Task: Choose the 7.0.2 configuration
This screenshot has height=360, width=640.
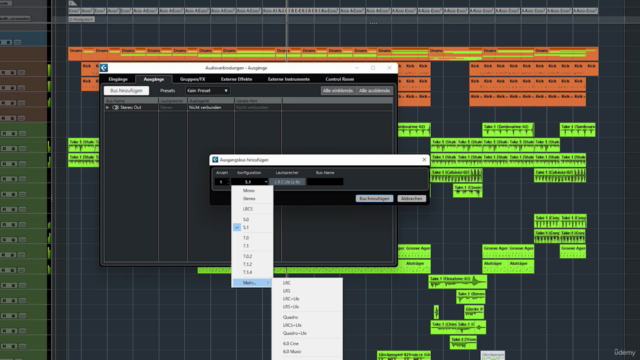Action: (x=252, y=256)
